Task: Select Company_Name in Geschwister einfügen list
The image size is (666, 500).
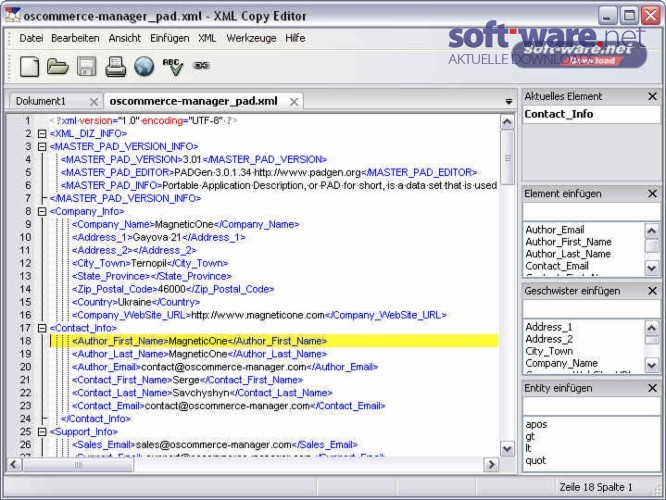Action: (x=562, y=363)
